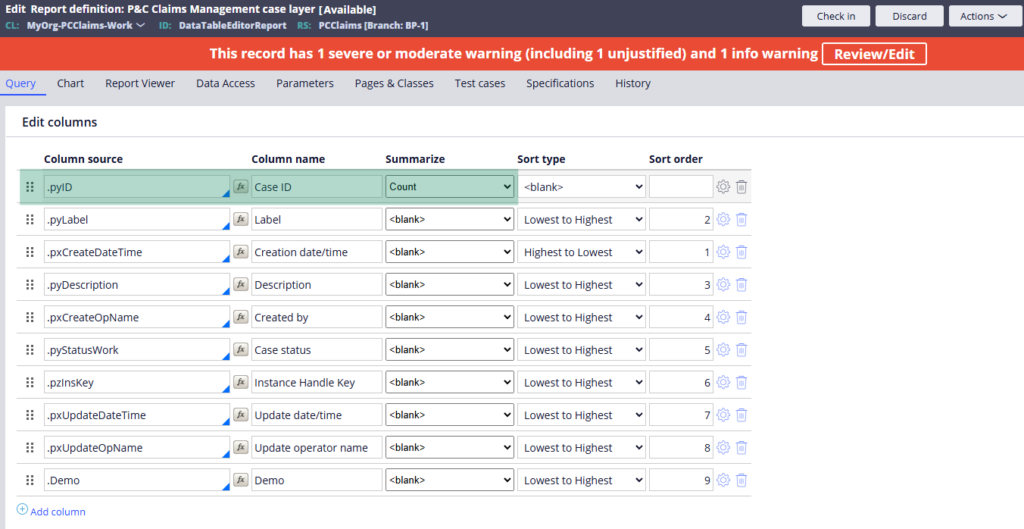1024x529 pixels.
Task: Expand the MyOrg-PCClaims-Work class chevron
Action: 140,25
